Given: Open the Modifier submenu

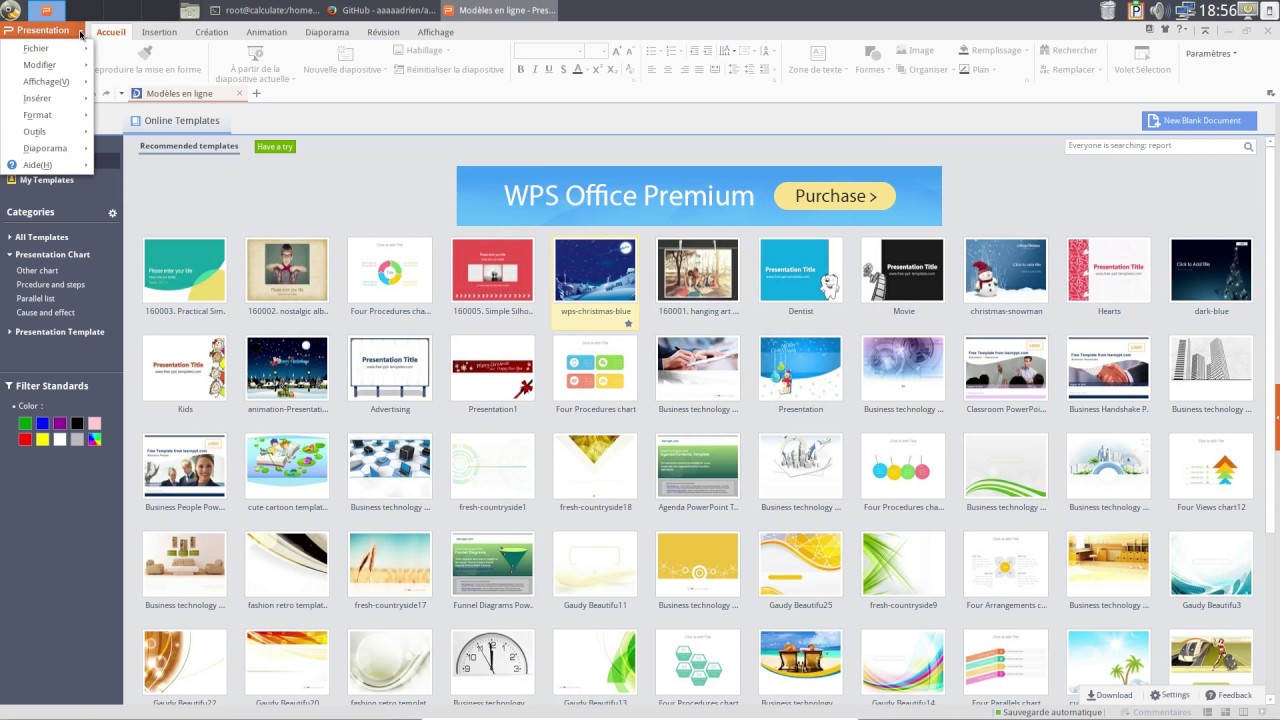Looking at the screenshot, I should click(x=48, y=65).
